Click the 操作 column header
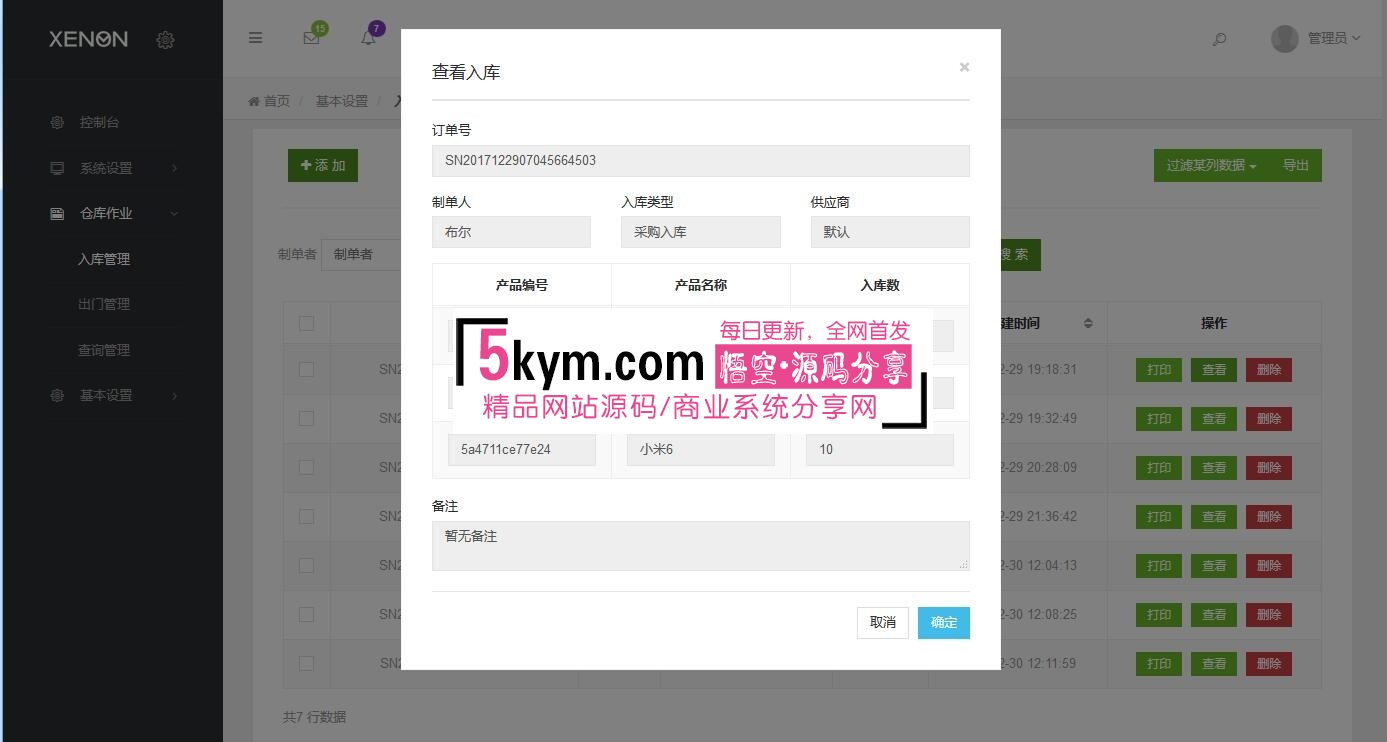The width and height of the screenshot is (1387, 742). click(1214, 323)
